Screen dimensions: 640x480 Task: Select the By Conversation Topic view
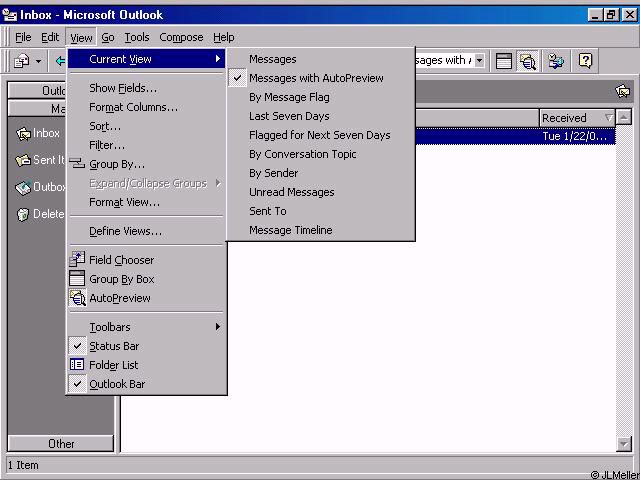point(320,154)
